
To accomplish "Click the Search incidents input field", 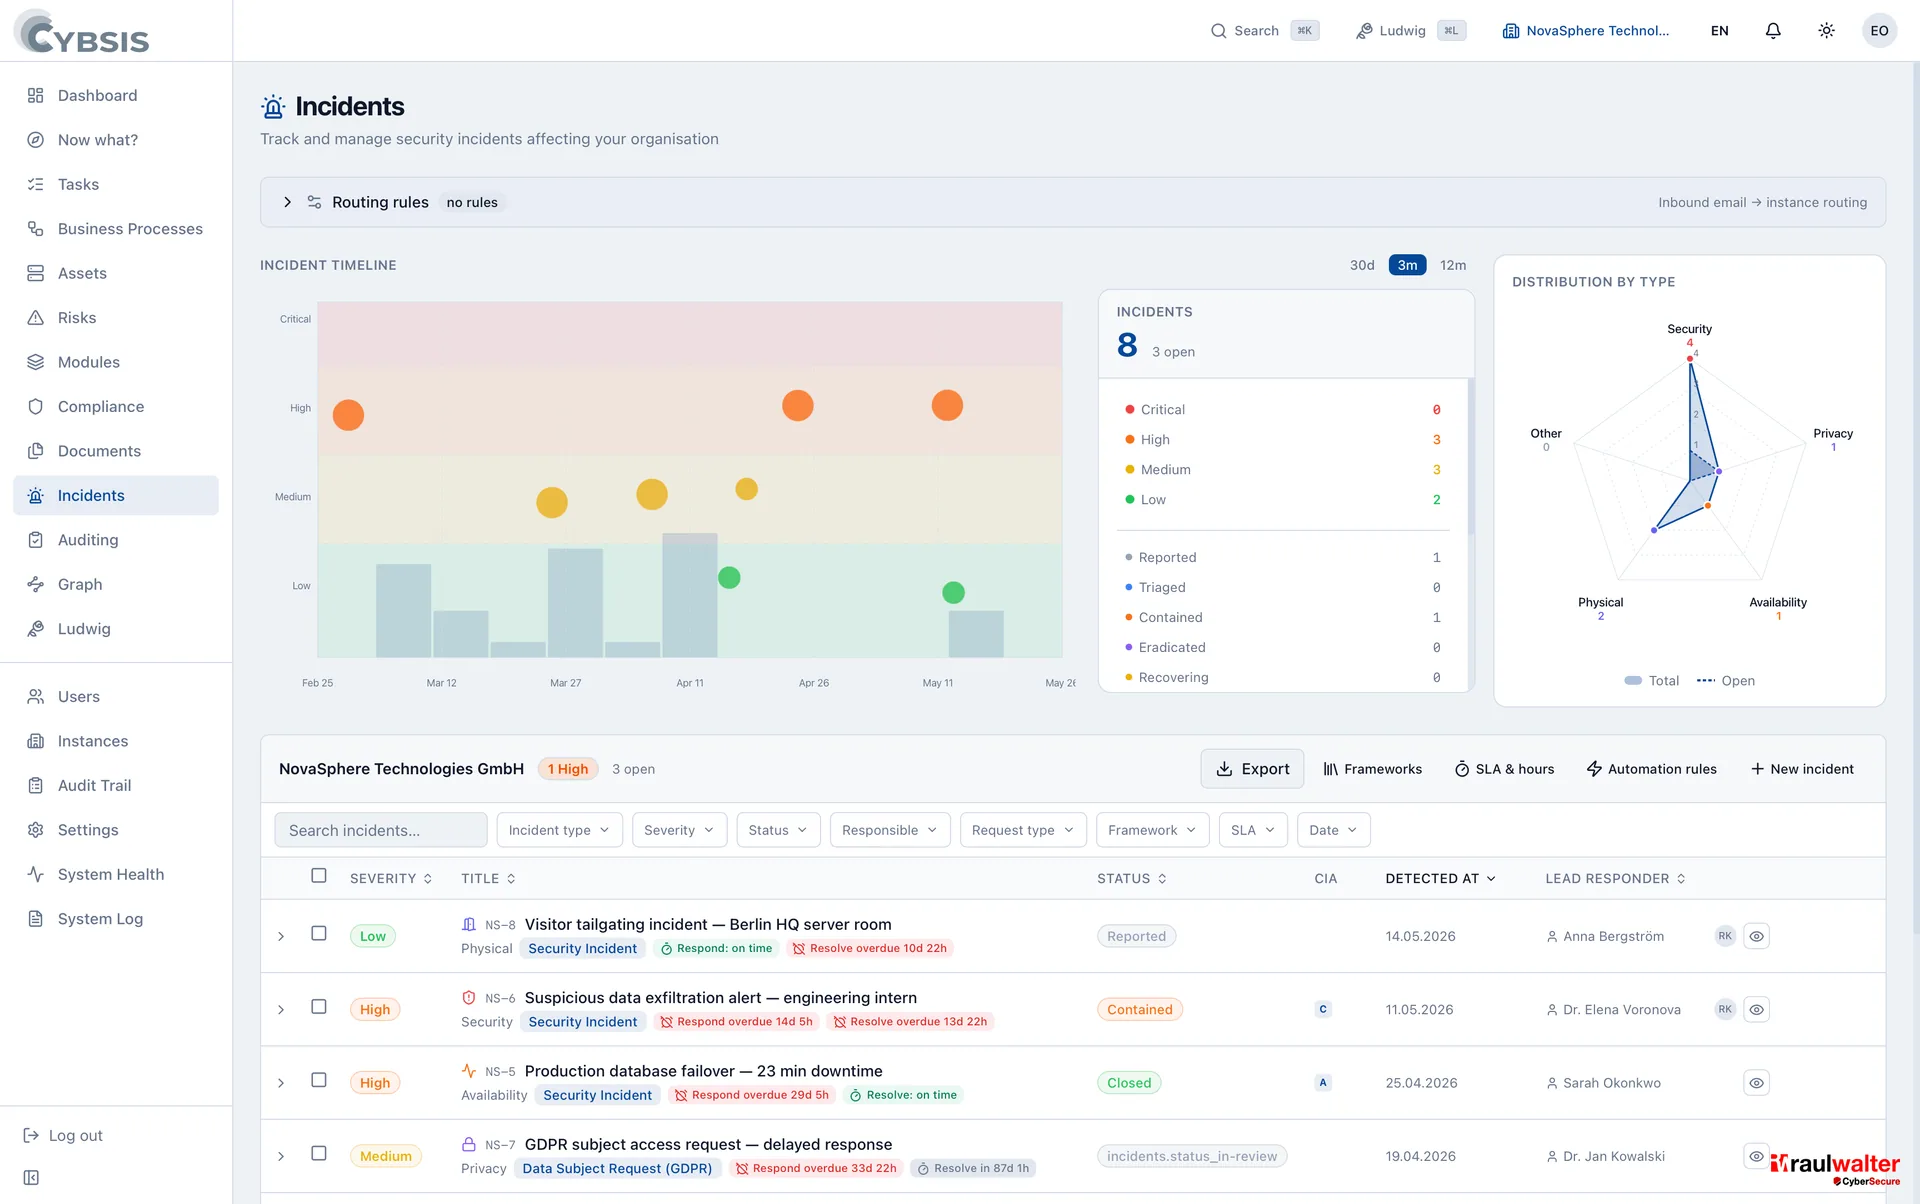I will tap(381, 830).
